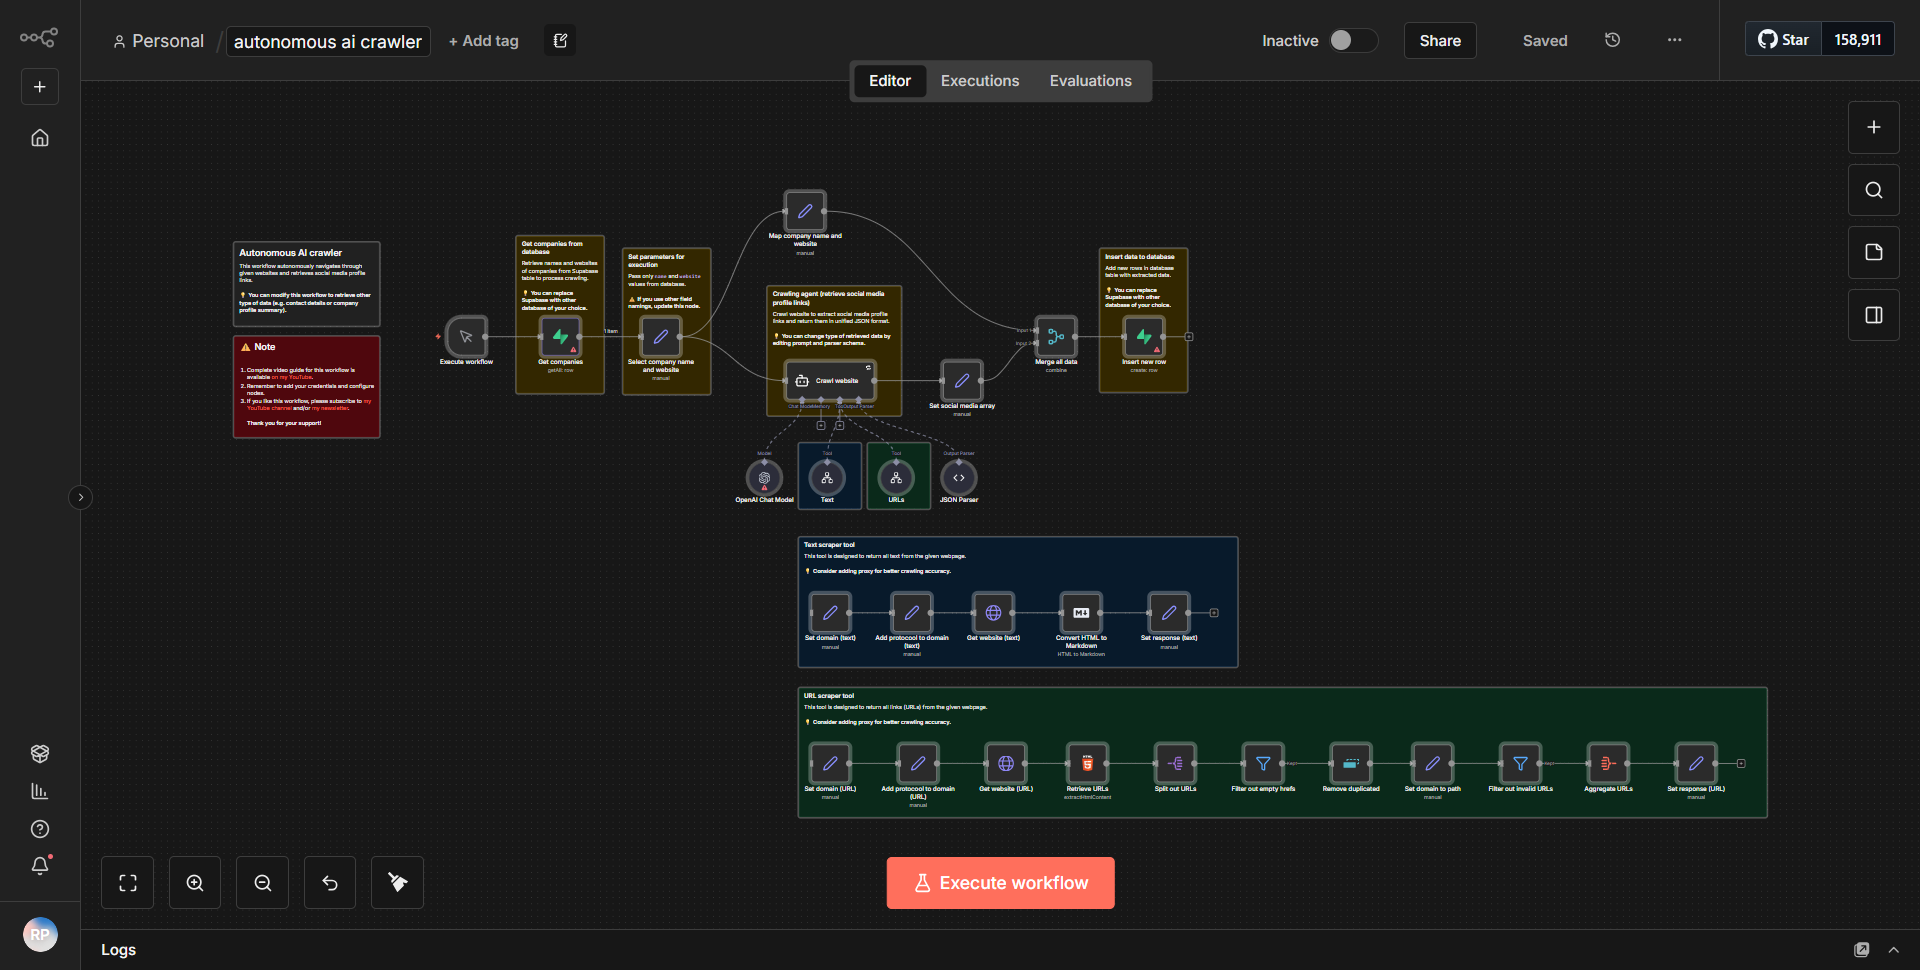Toggle the workflow from Inactive to Active
The image size is (1920, 970).
point(1350,40)
